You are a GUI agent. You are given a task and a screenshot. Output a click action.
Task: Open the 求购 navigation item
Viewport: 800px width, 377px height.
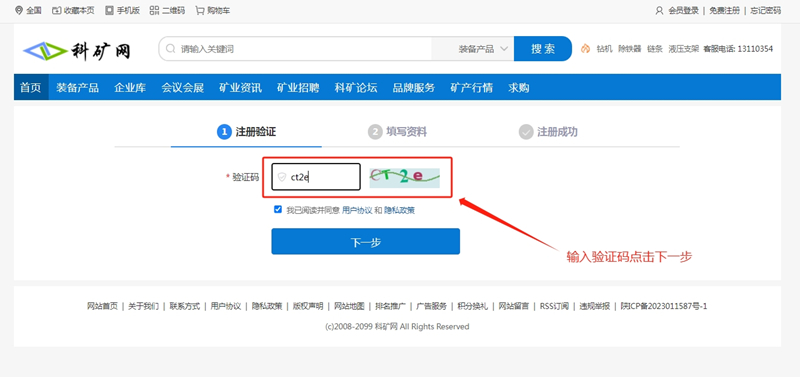518,87
